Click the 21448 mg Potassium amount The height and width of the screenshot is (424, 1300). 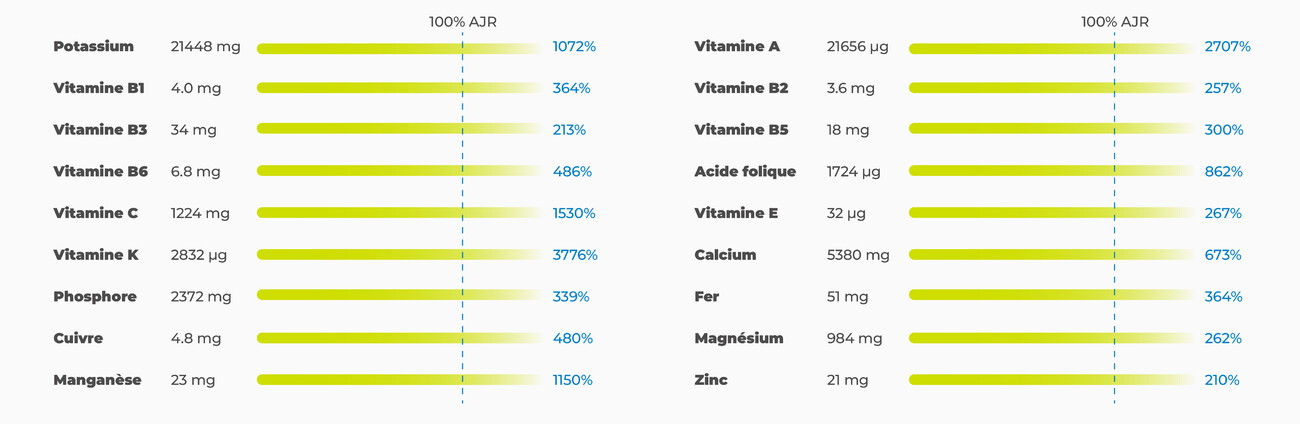[206, 47]
